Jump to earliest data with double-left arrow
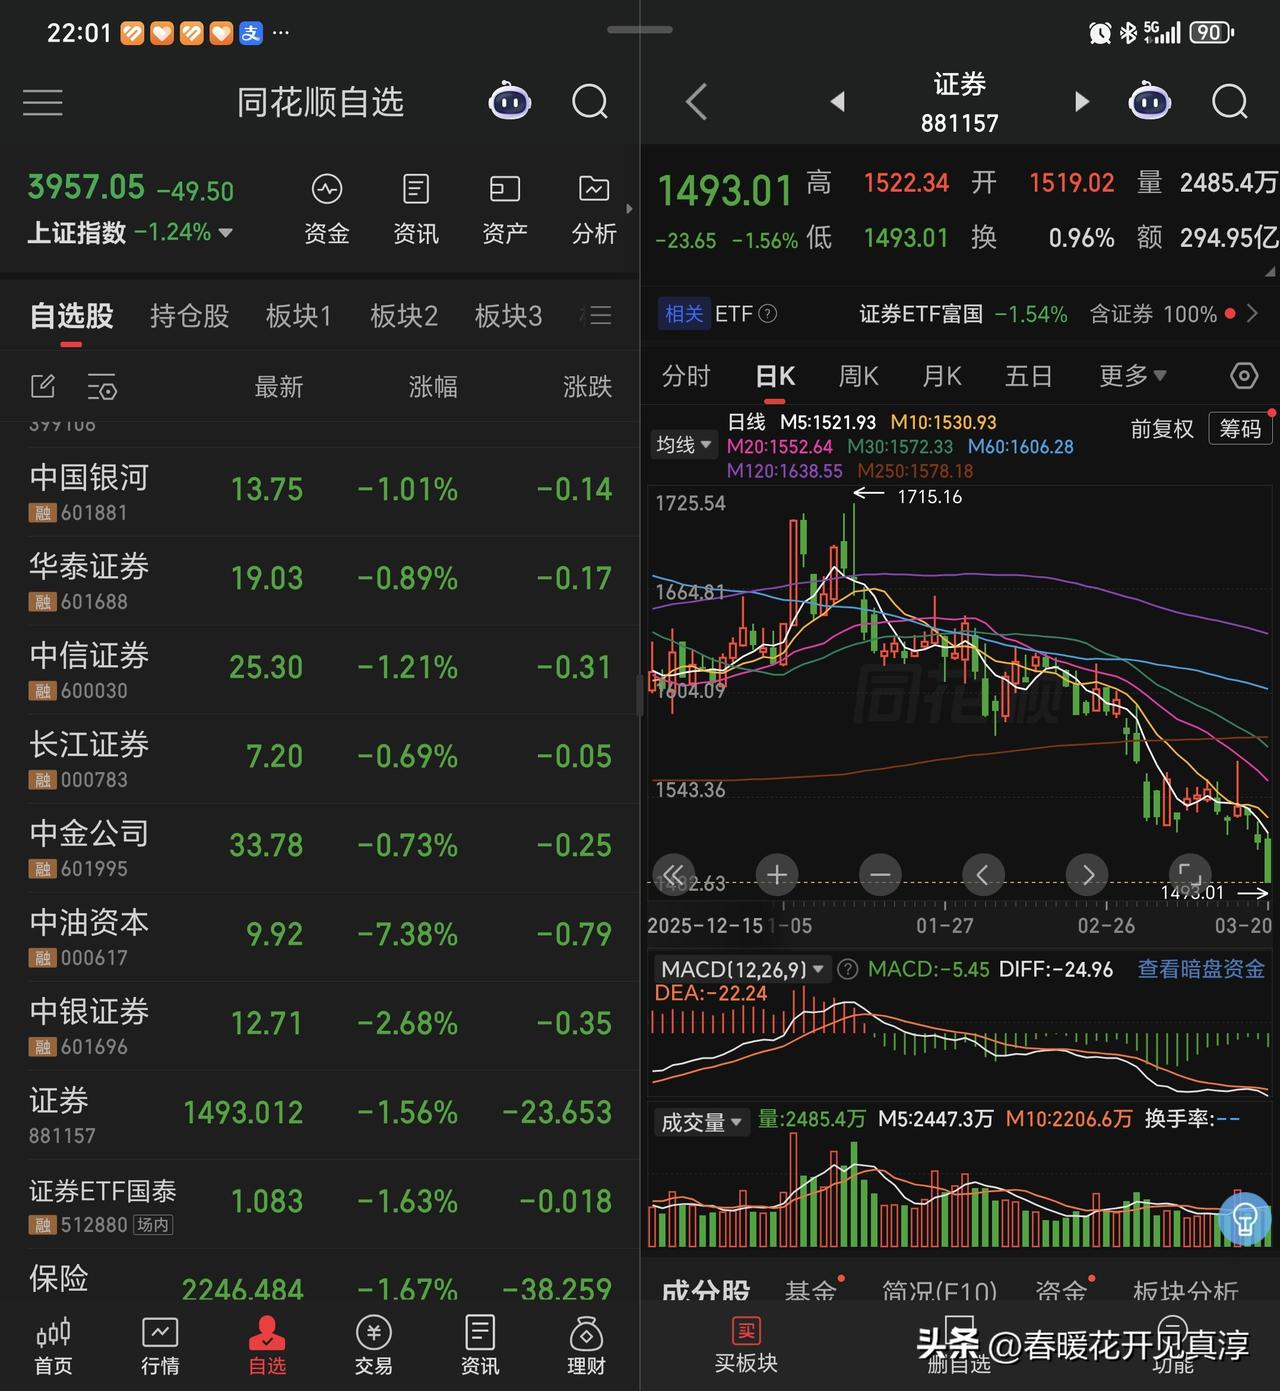This screenshot has width=1280, height=1391. click(x=674, y=875)
